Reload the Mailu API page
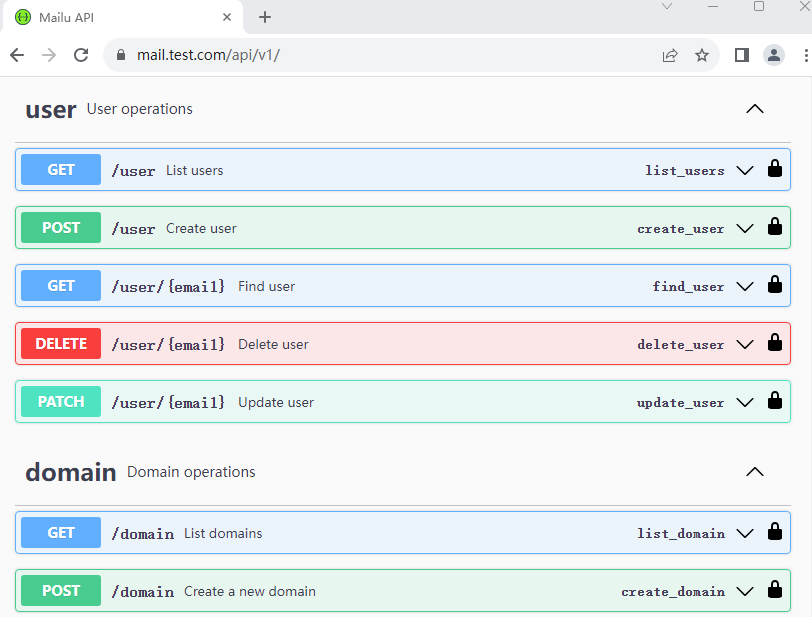This screenshot has height=617, width=812. (x=81, y=55)
